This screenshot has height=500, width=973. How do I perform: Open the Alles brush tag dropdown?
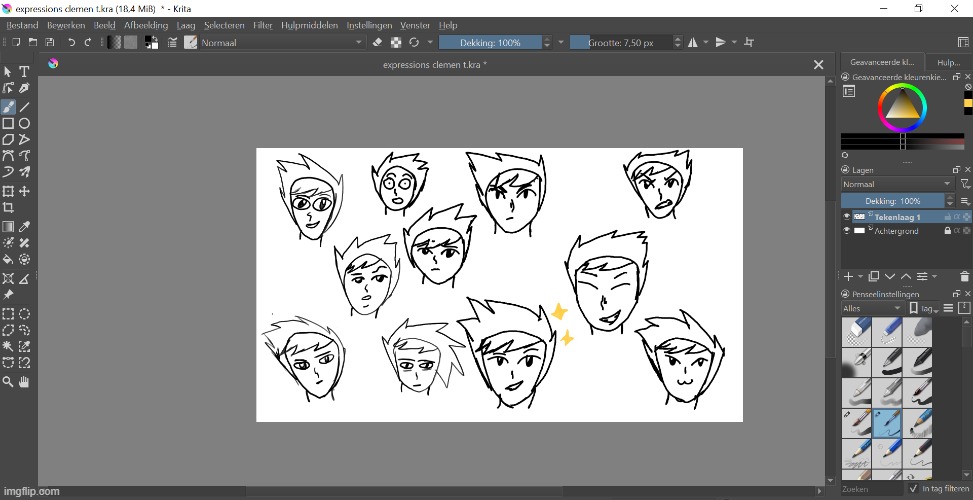tap(872, 308)
